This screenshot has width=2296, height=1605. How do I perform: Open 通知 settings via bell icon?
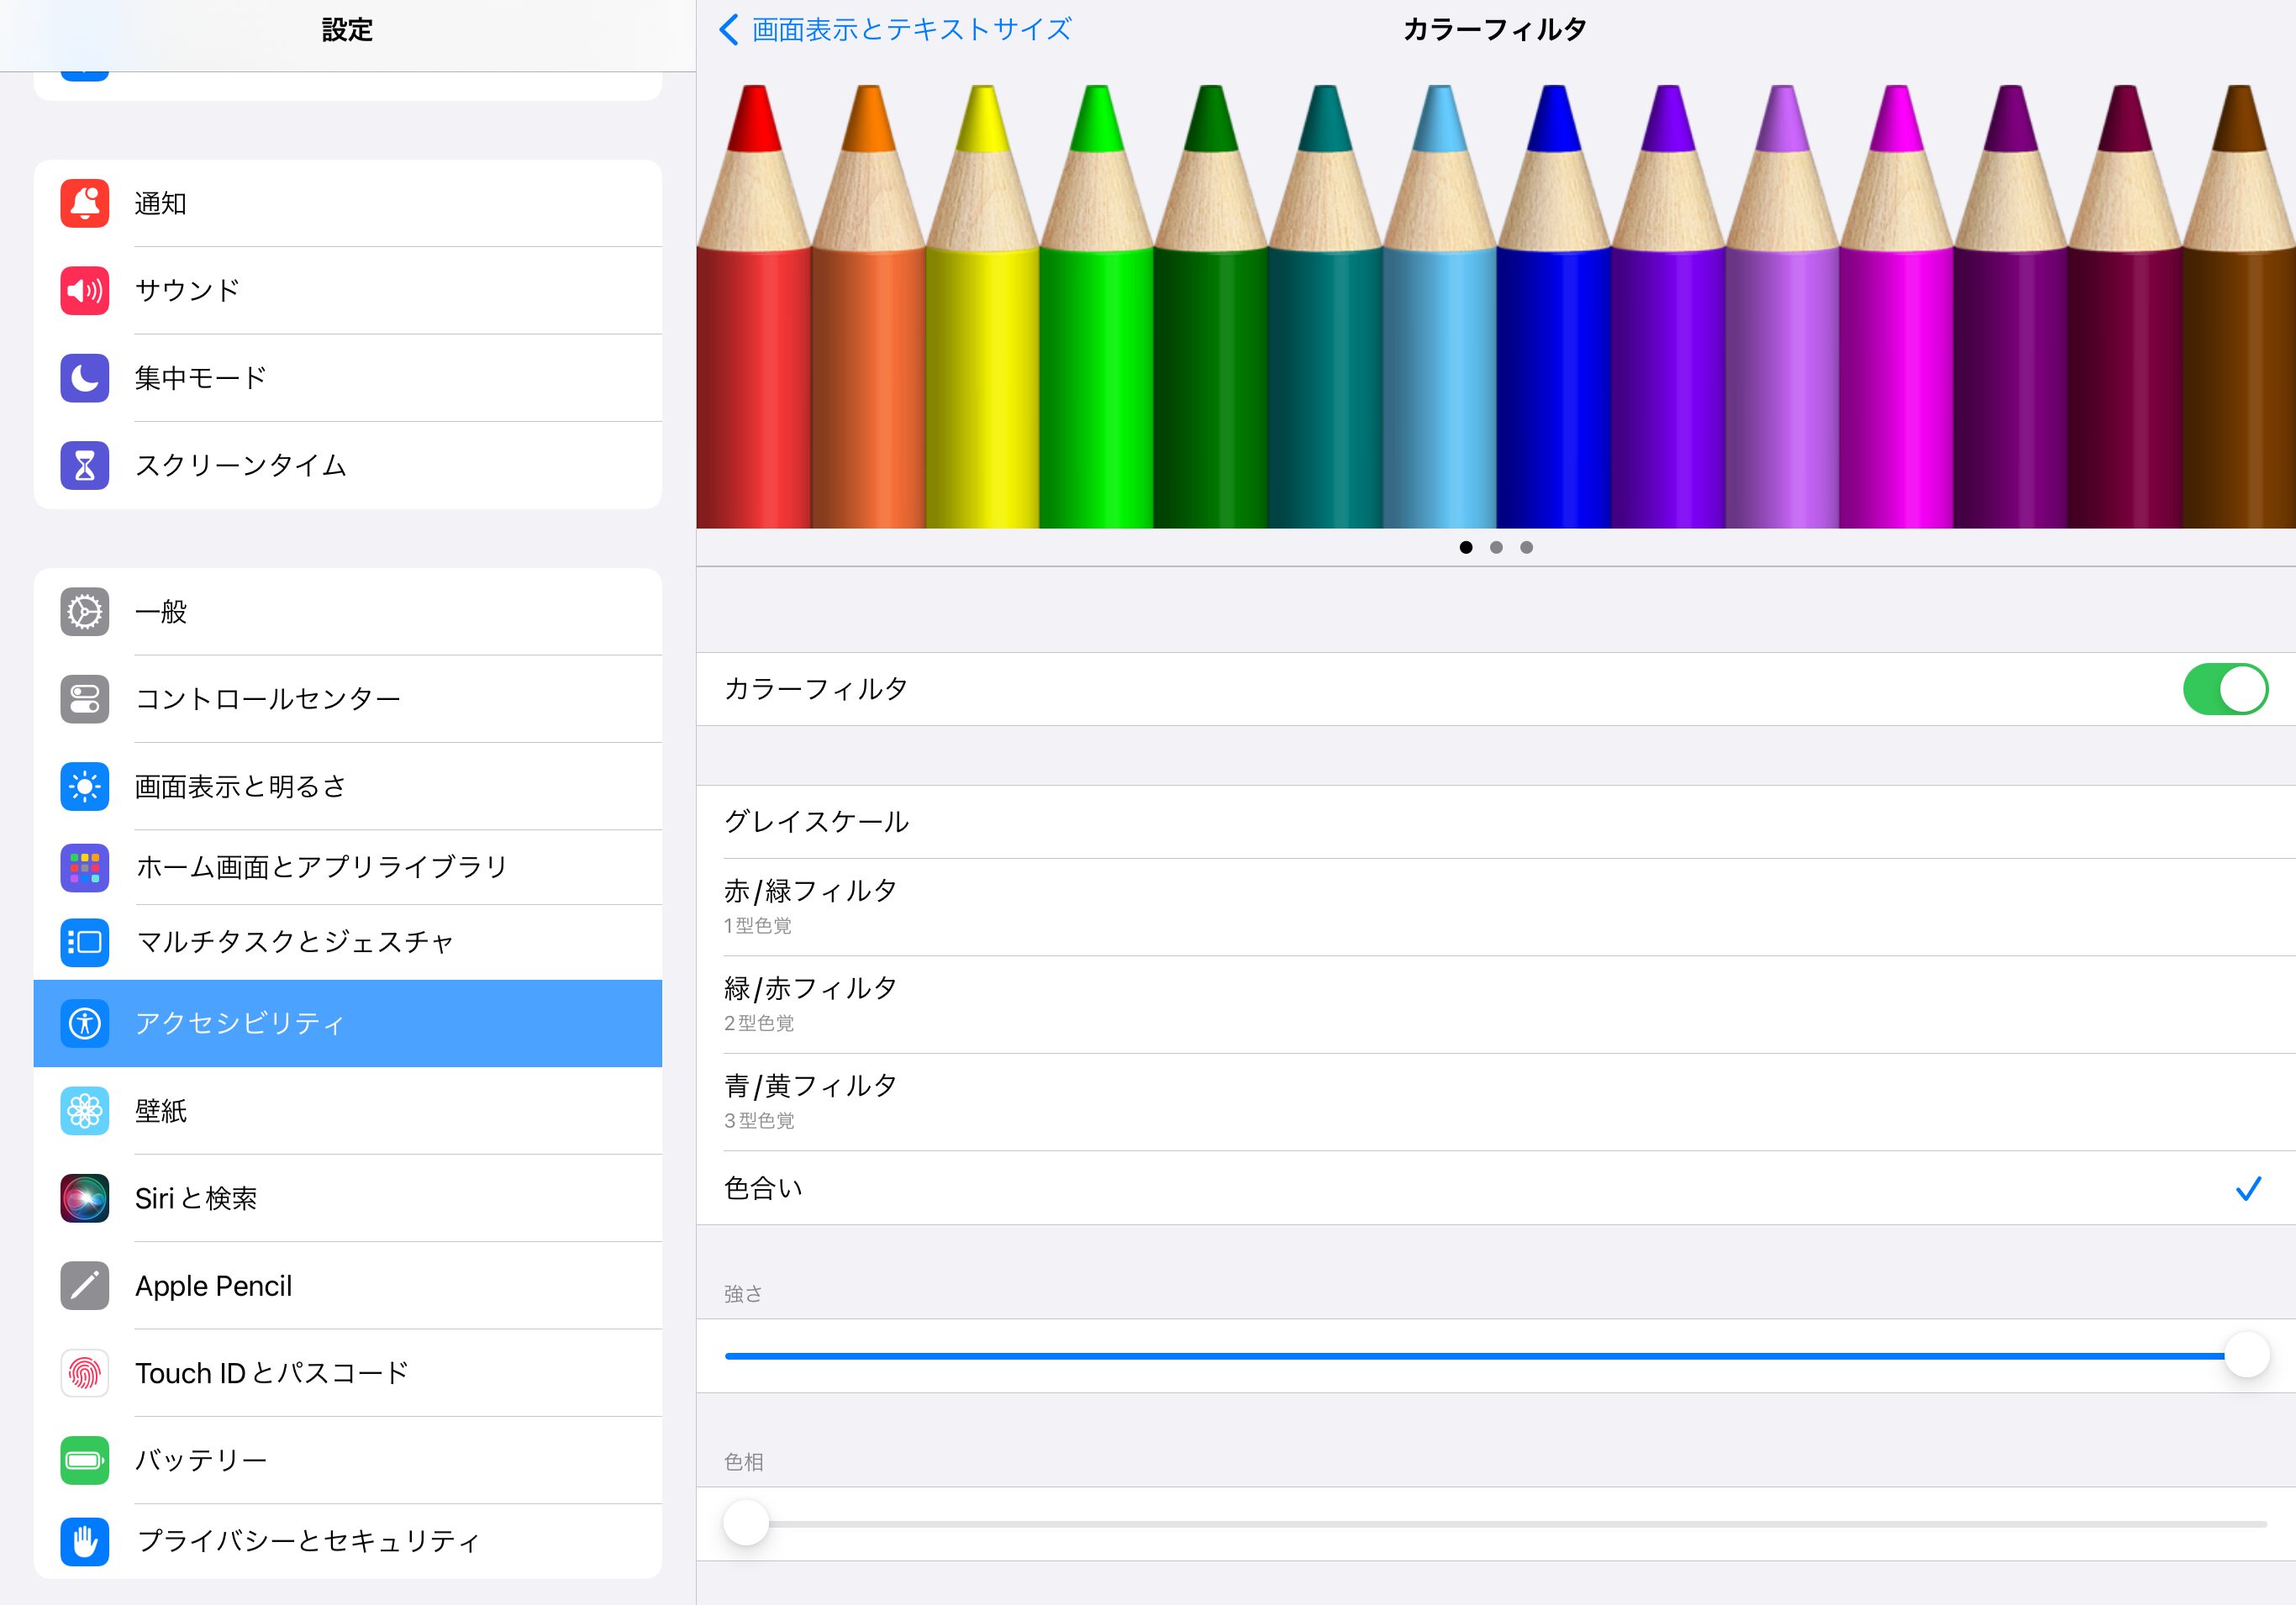[85, 203]
